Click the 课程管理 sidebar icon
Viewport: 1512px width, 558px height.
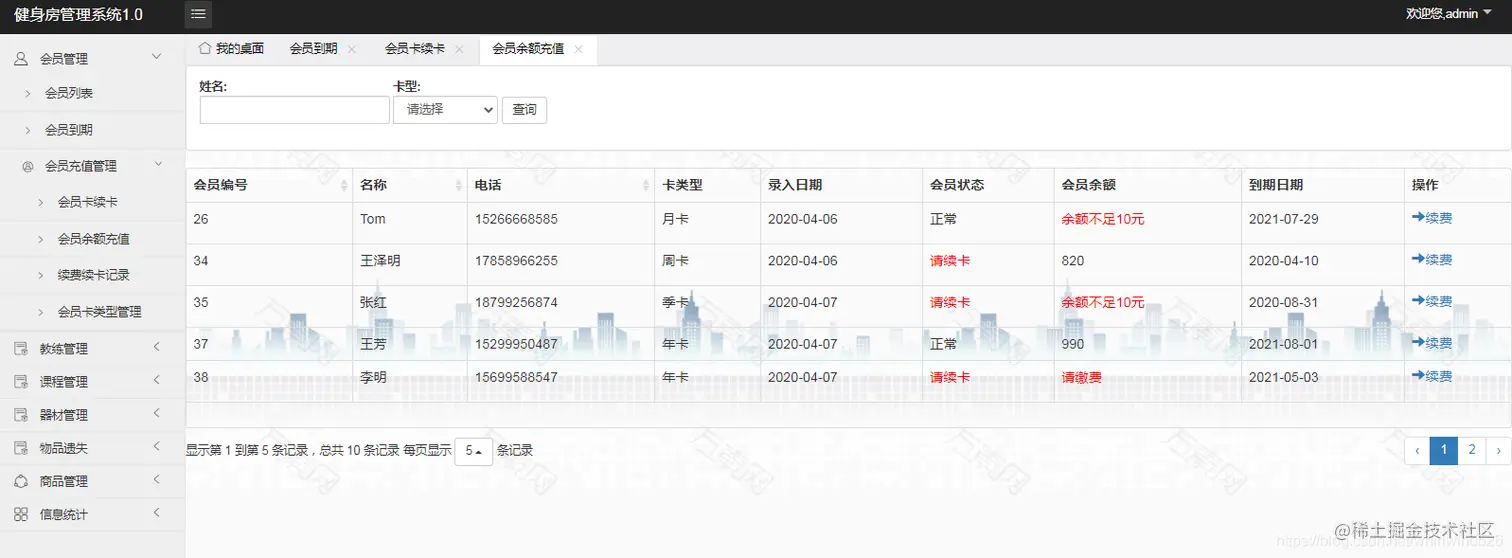(x=20, y=382)
